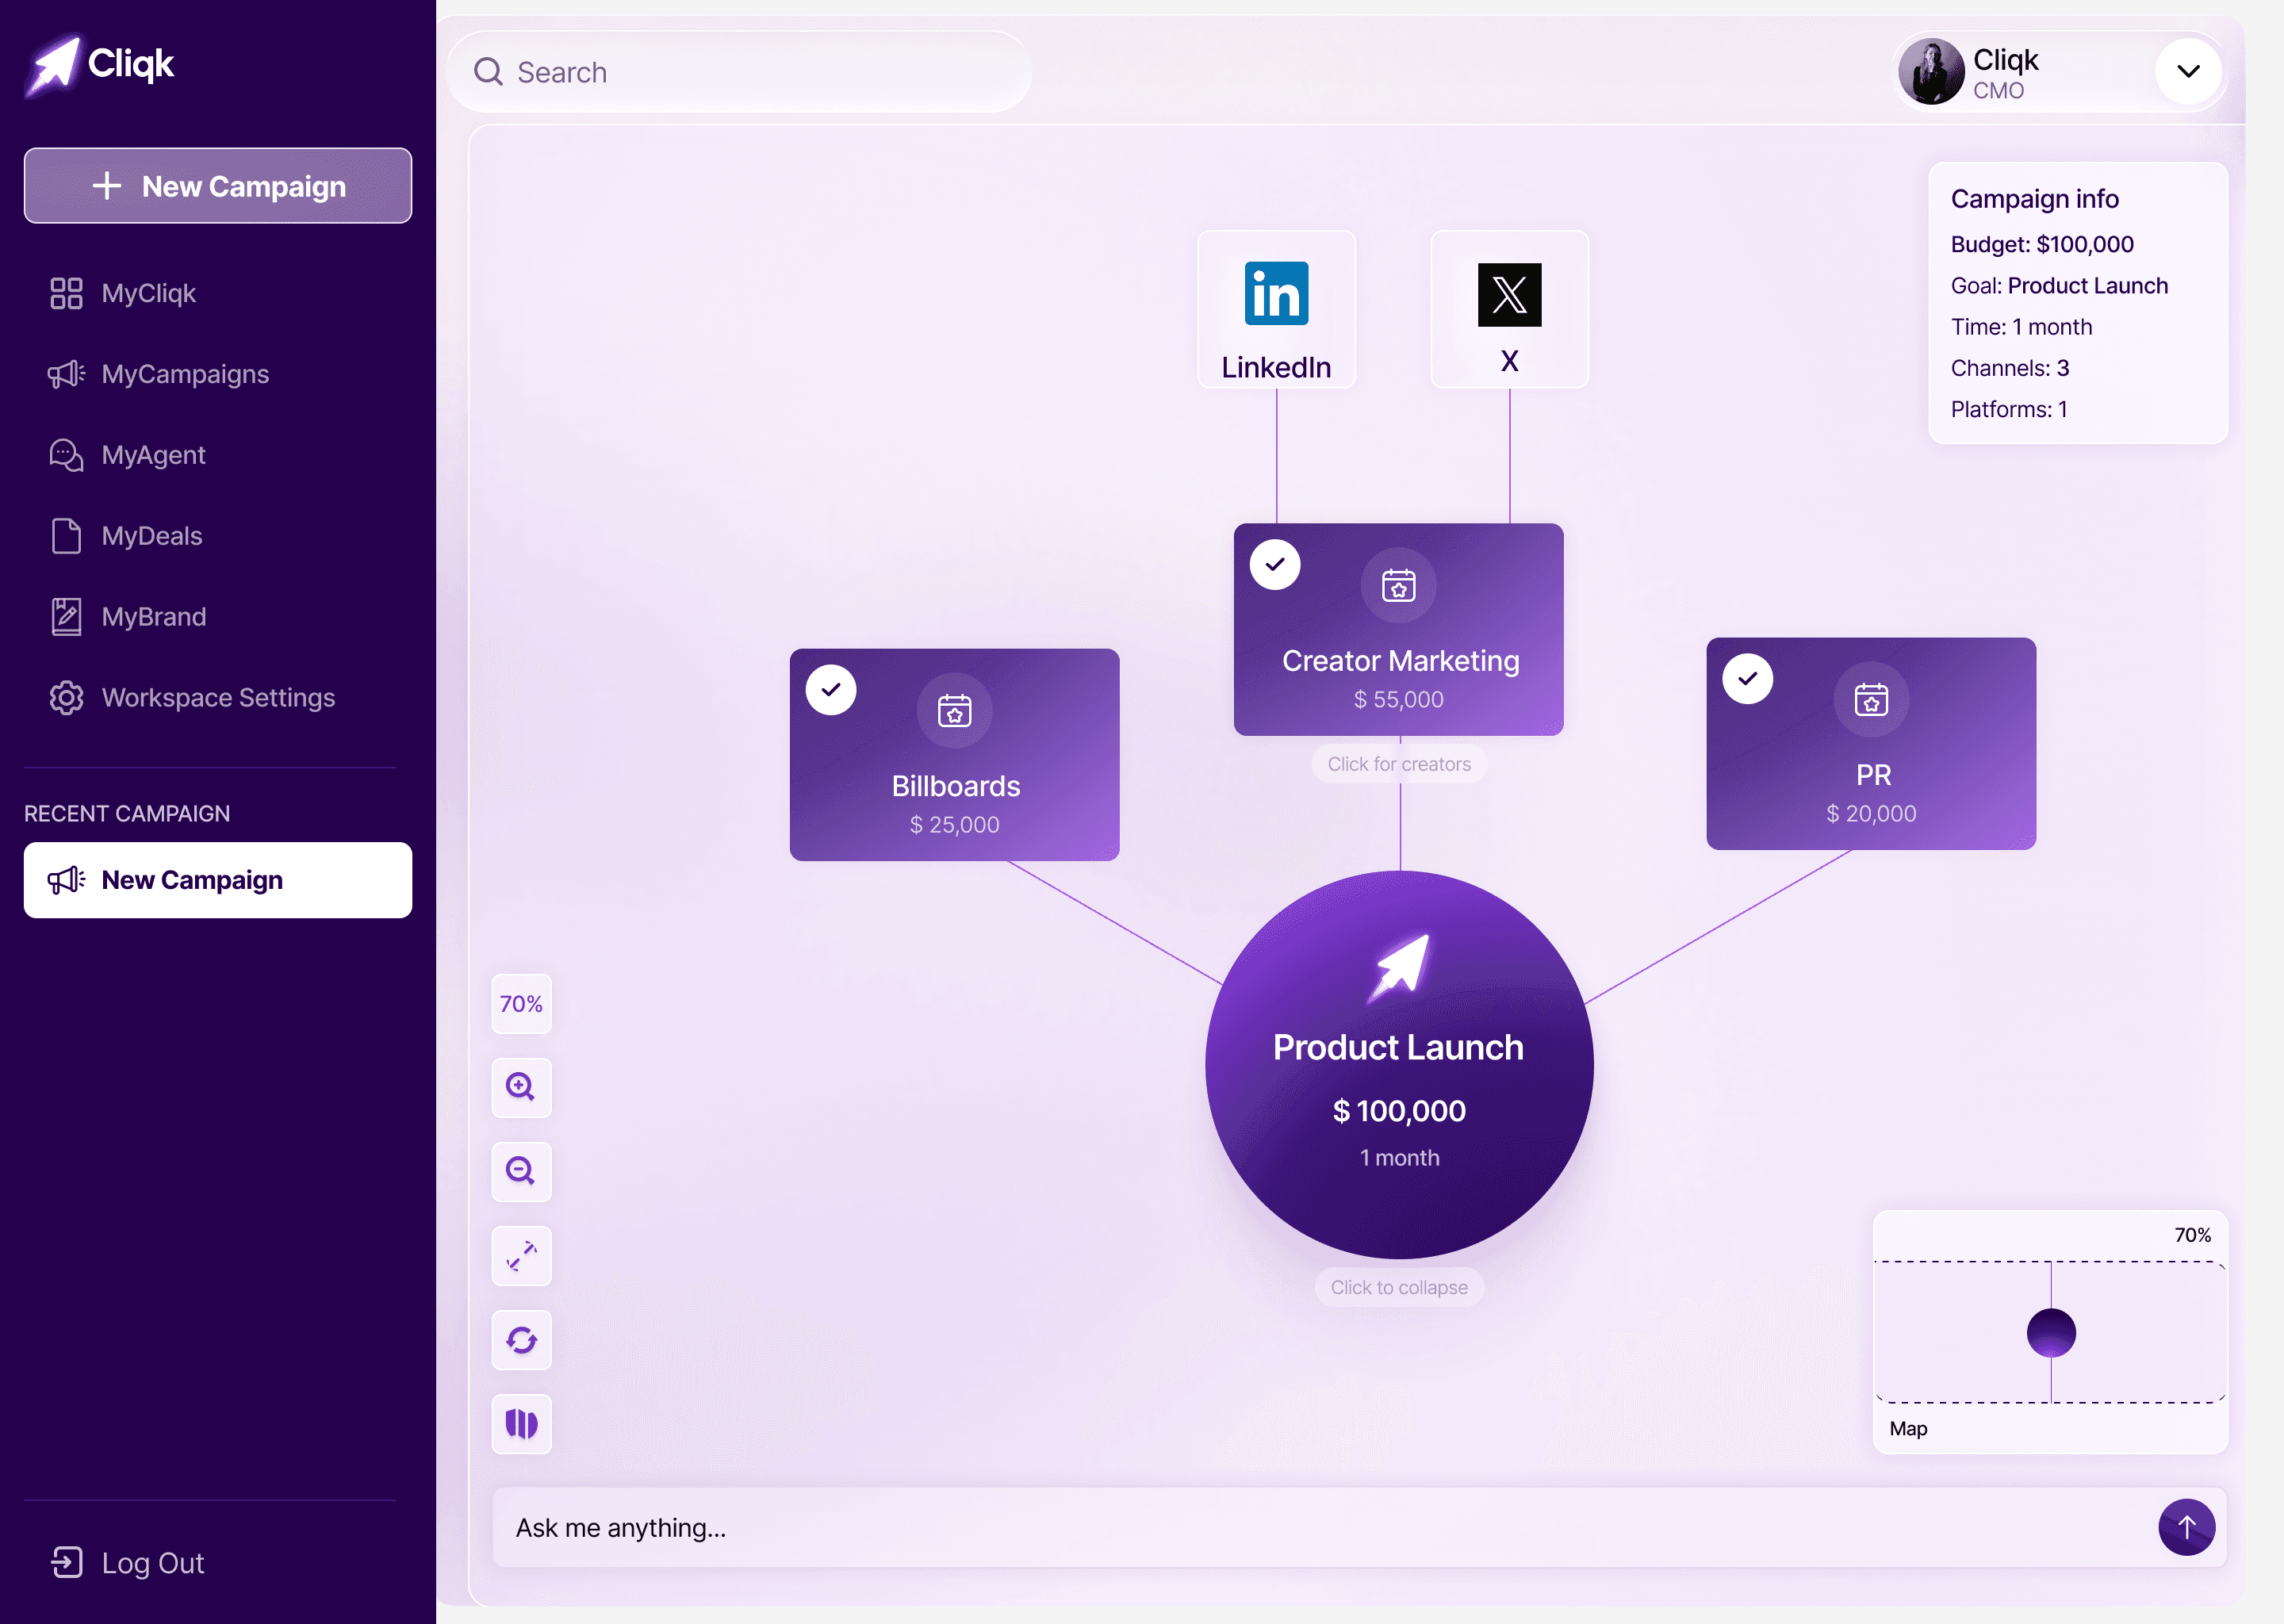Viewport: 2284px width, 1624px height.
Task: Toggle the checkmark on the Billboards node
Action: click(830, 689)
